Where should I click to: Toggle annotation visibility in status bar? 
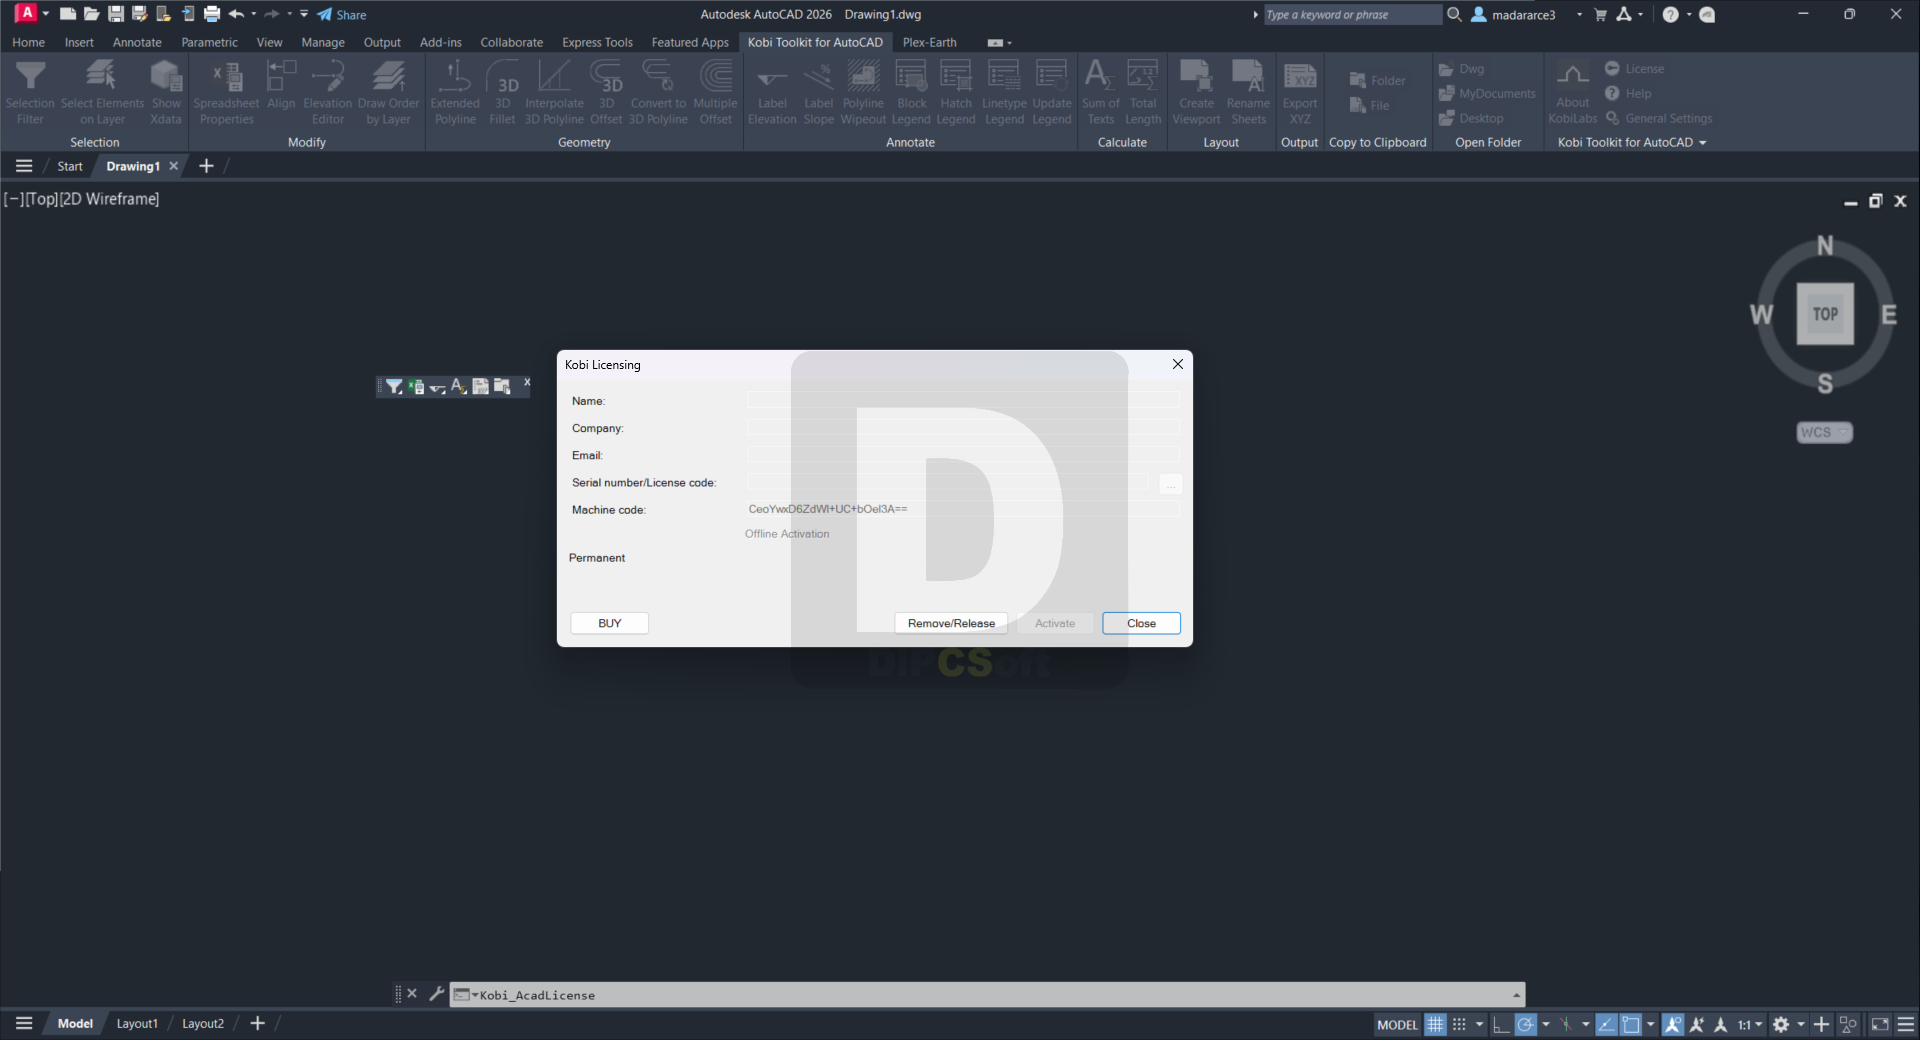(x=1673, y=1024)
